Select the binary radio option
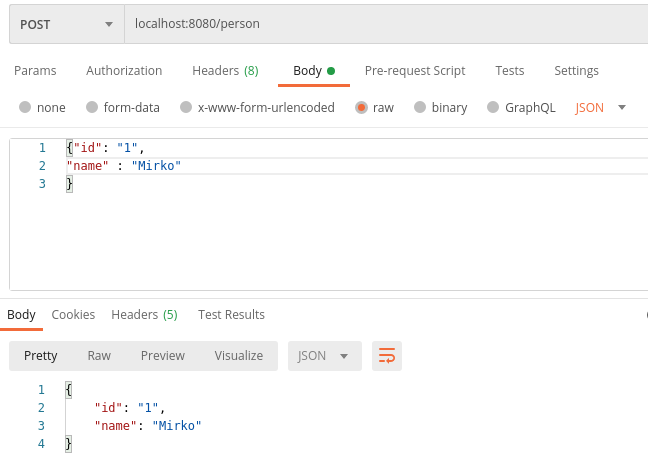The height and width of the screenshot is (469, 648). pyautogui.click(x=420, y=107)
